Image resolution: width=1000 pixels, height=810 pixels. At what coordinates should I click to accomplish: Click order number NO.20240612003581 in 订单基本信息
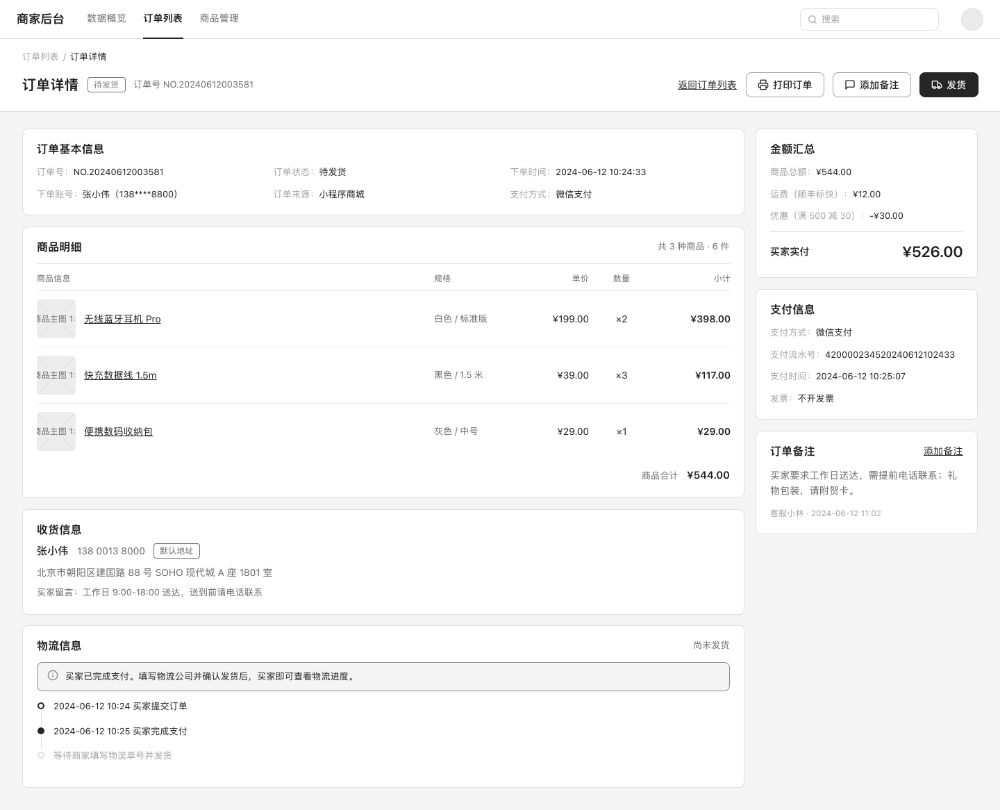tap(119, 172)
